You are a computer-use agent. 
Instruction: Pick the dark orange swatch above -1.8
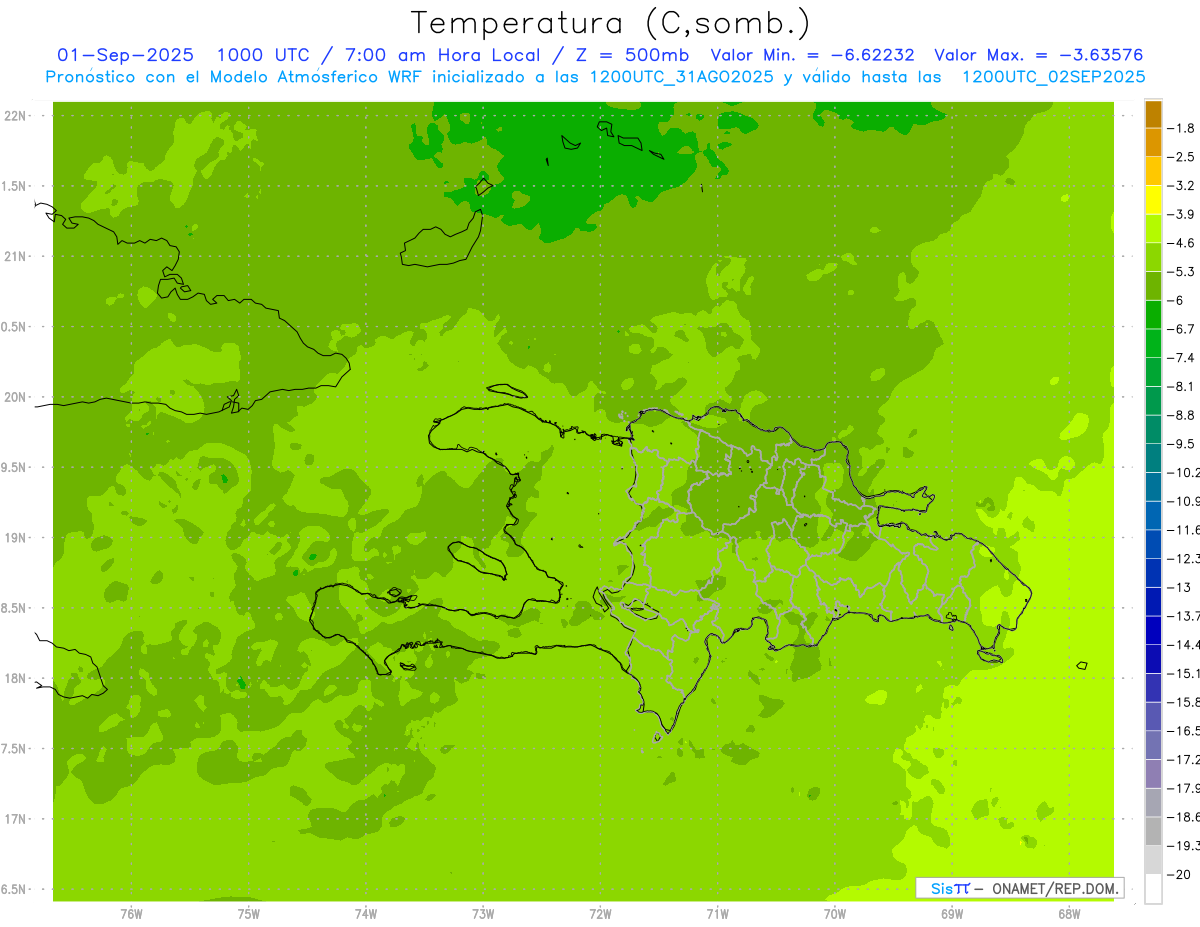click(1153, 114)
